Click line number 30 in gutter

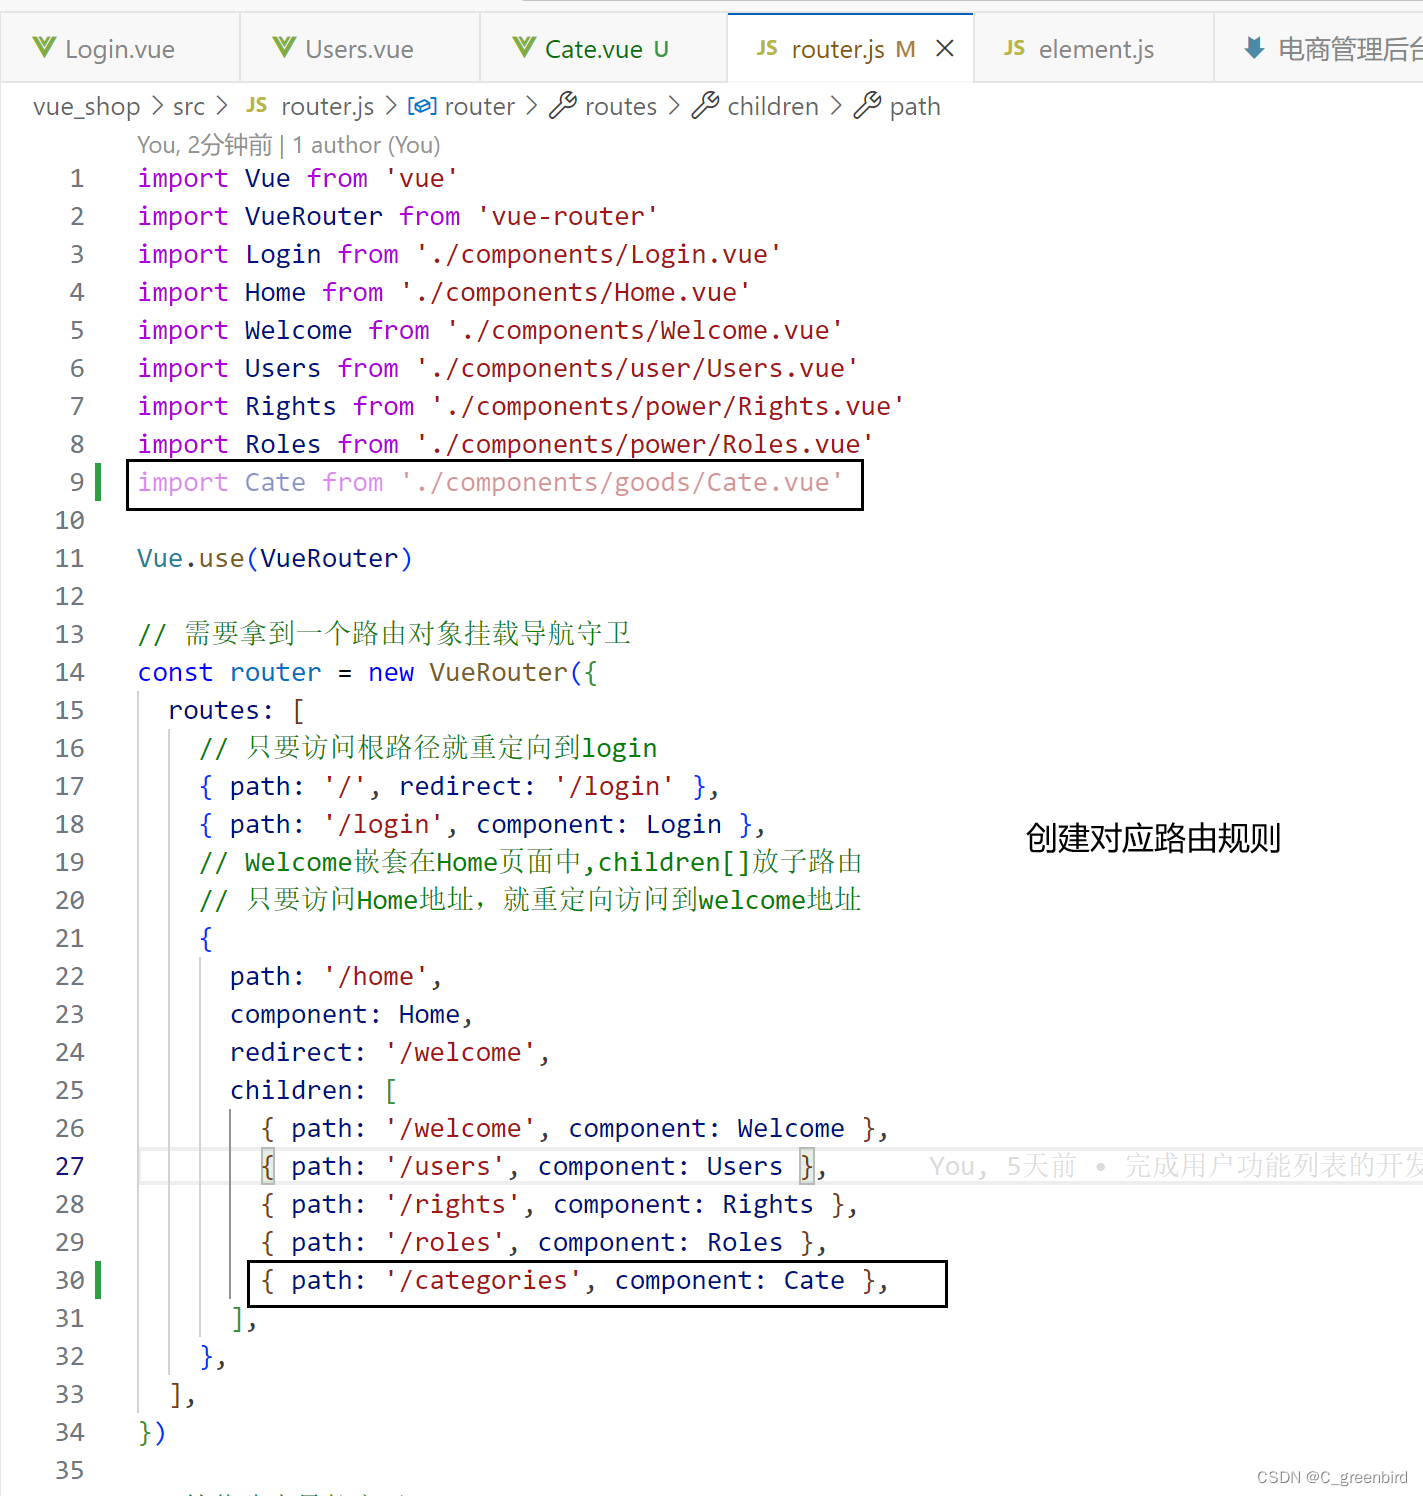(70, 1280)
